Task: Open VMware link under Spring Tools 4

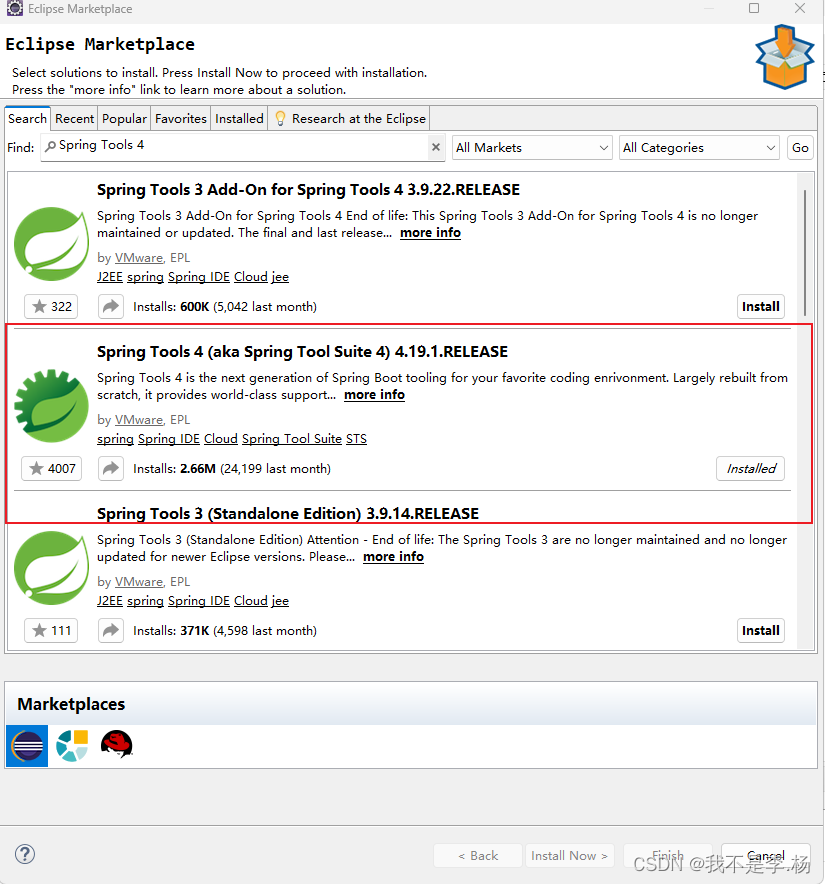Action: tap(139, 420)
